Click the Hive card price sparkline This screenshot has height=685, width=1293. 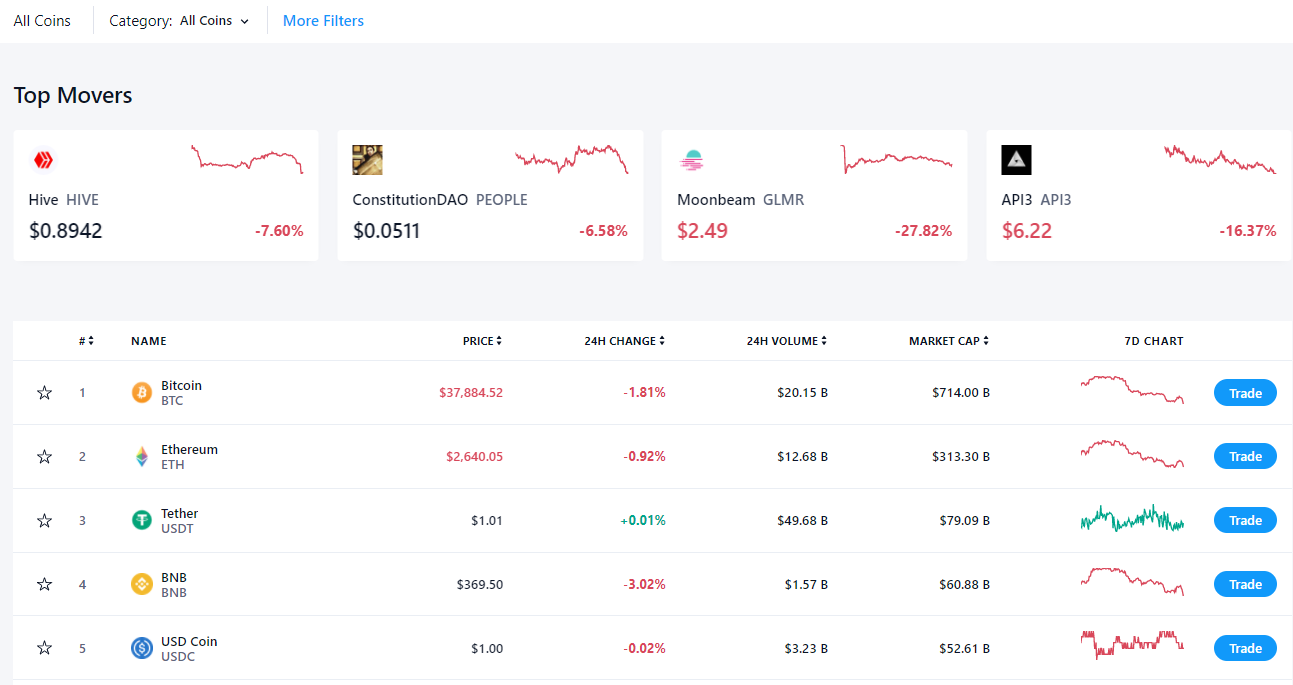[x=247, y=159]
